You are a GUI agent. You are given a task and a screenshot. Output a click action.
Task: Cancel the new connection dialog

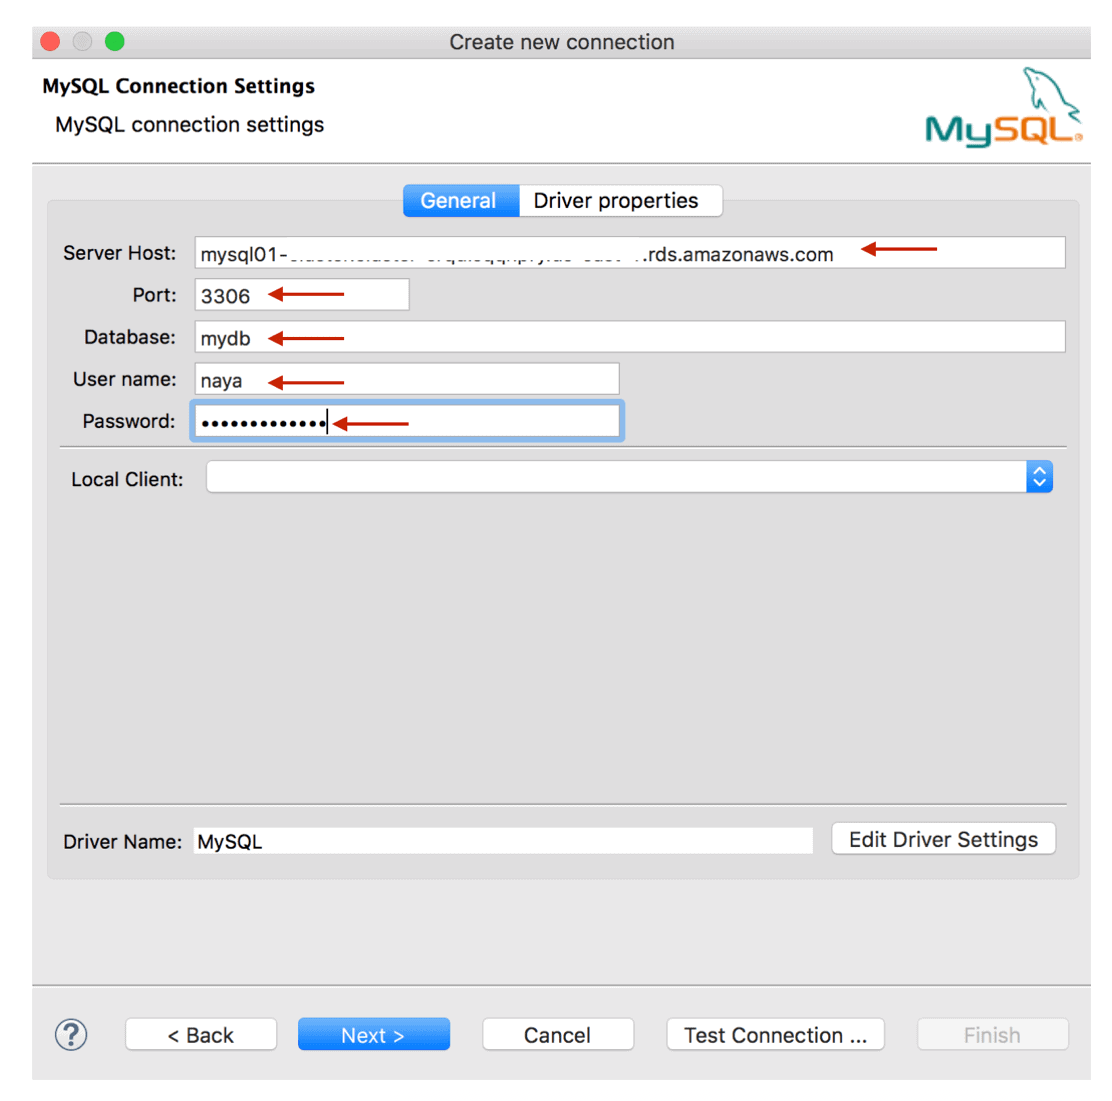[557, 1035]
